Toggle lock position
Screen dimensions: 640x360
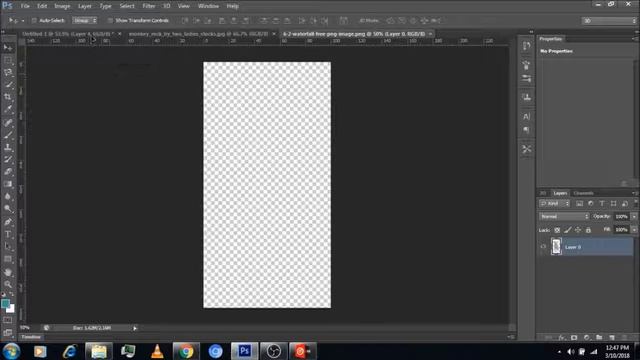(x=578, y=230)
